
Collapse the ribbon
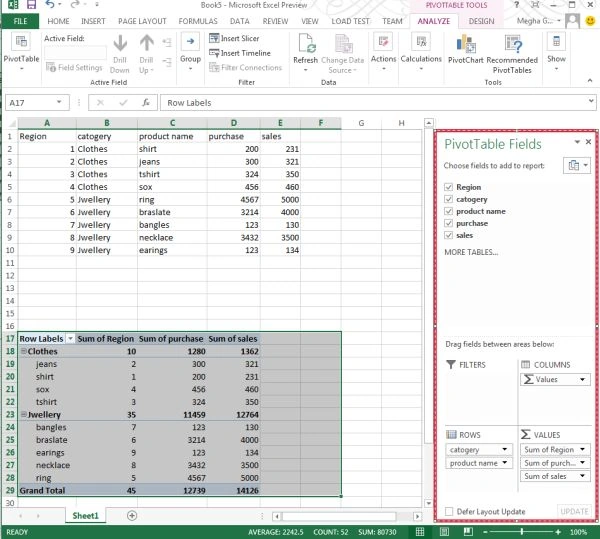pyautogui.click(x=590, y=80)
